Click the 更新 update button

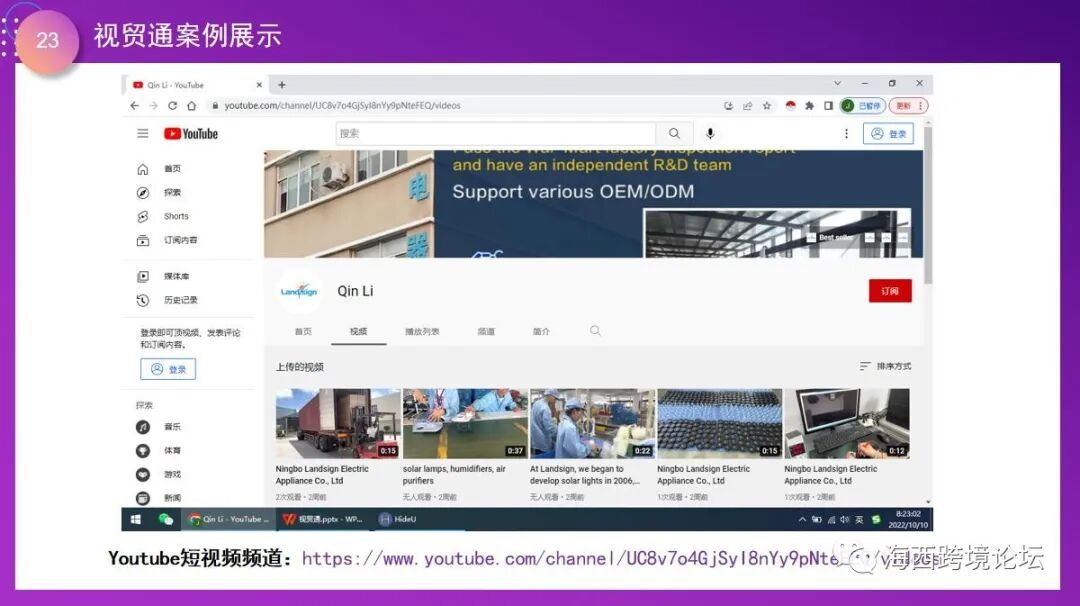[x=908, y=105]
